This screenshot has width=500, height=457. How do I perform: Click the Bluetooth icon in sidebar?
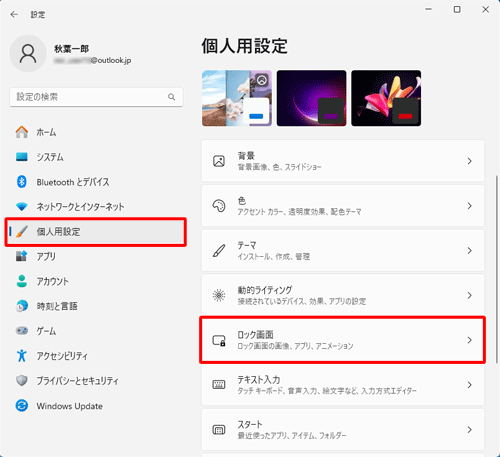click(x=22, y=182)
